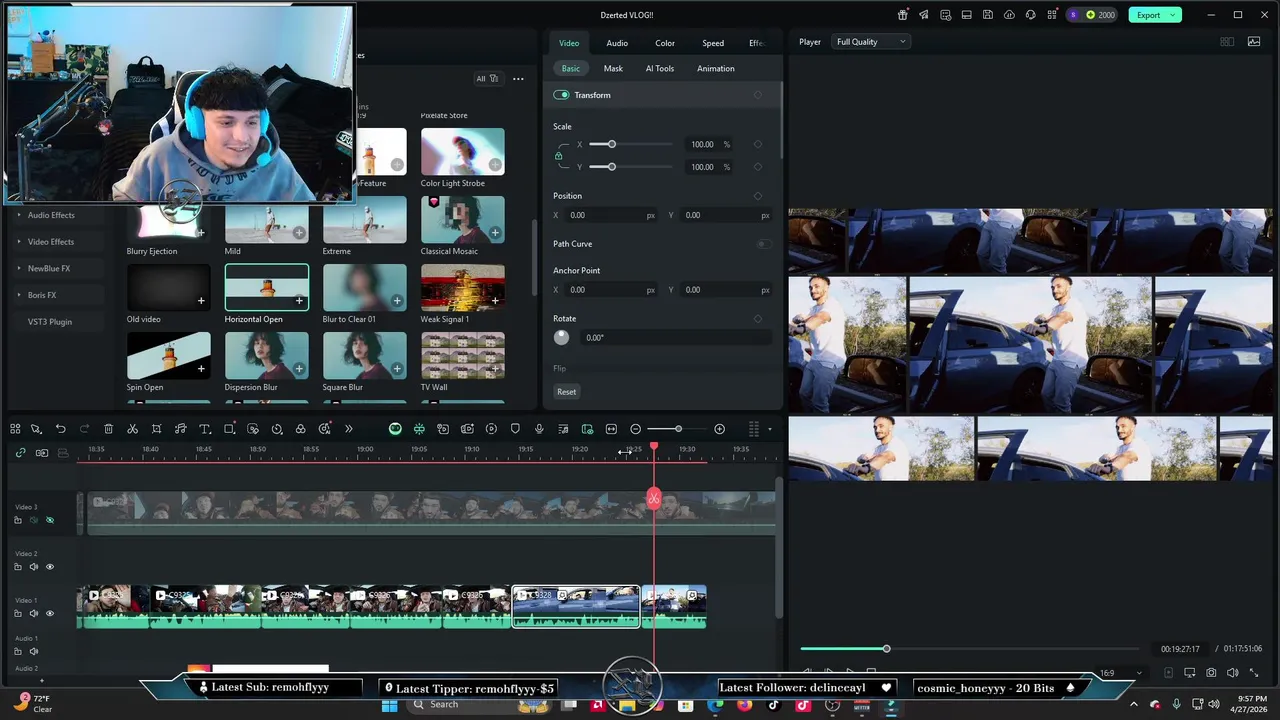This screenshot has height=720, width=1280.
Task: Open the Full Quality dropdown
Action: [x=870, y=42]
